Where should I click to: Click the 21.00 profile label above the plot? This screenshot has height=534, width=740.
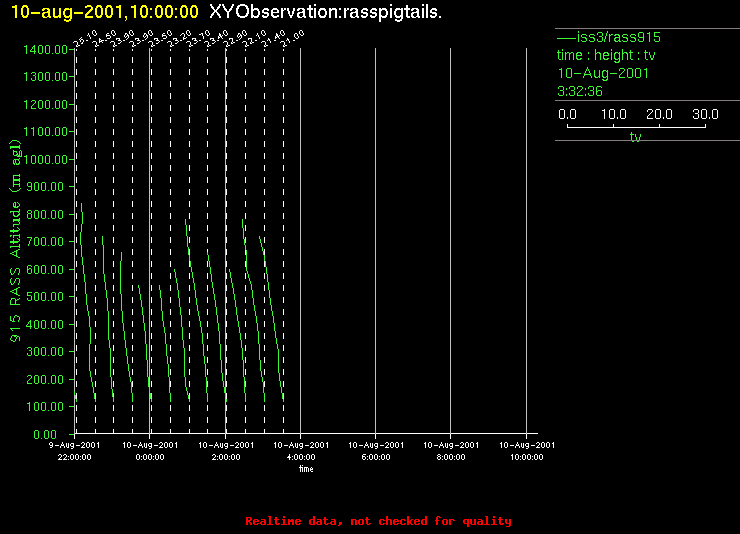(293, 39)
